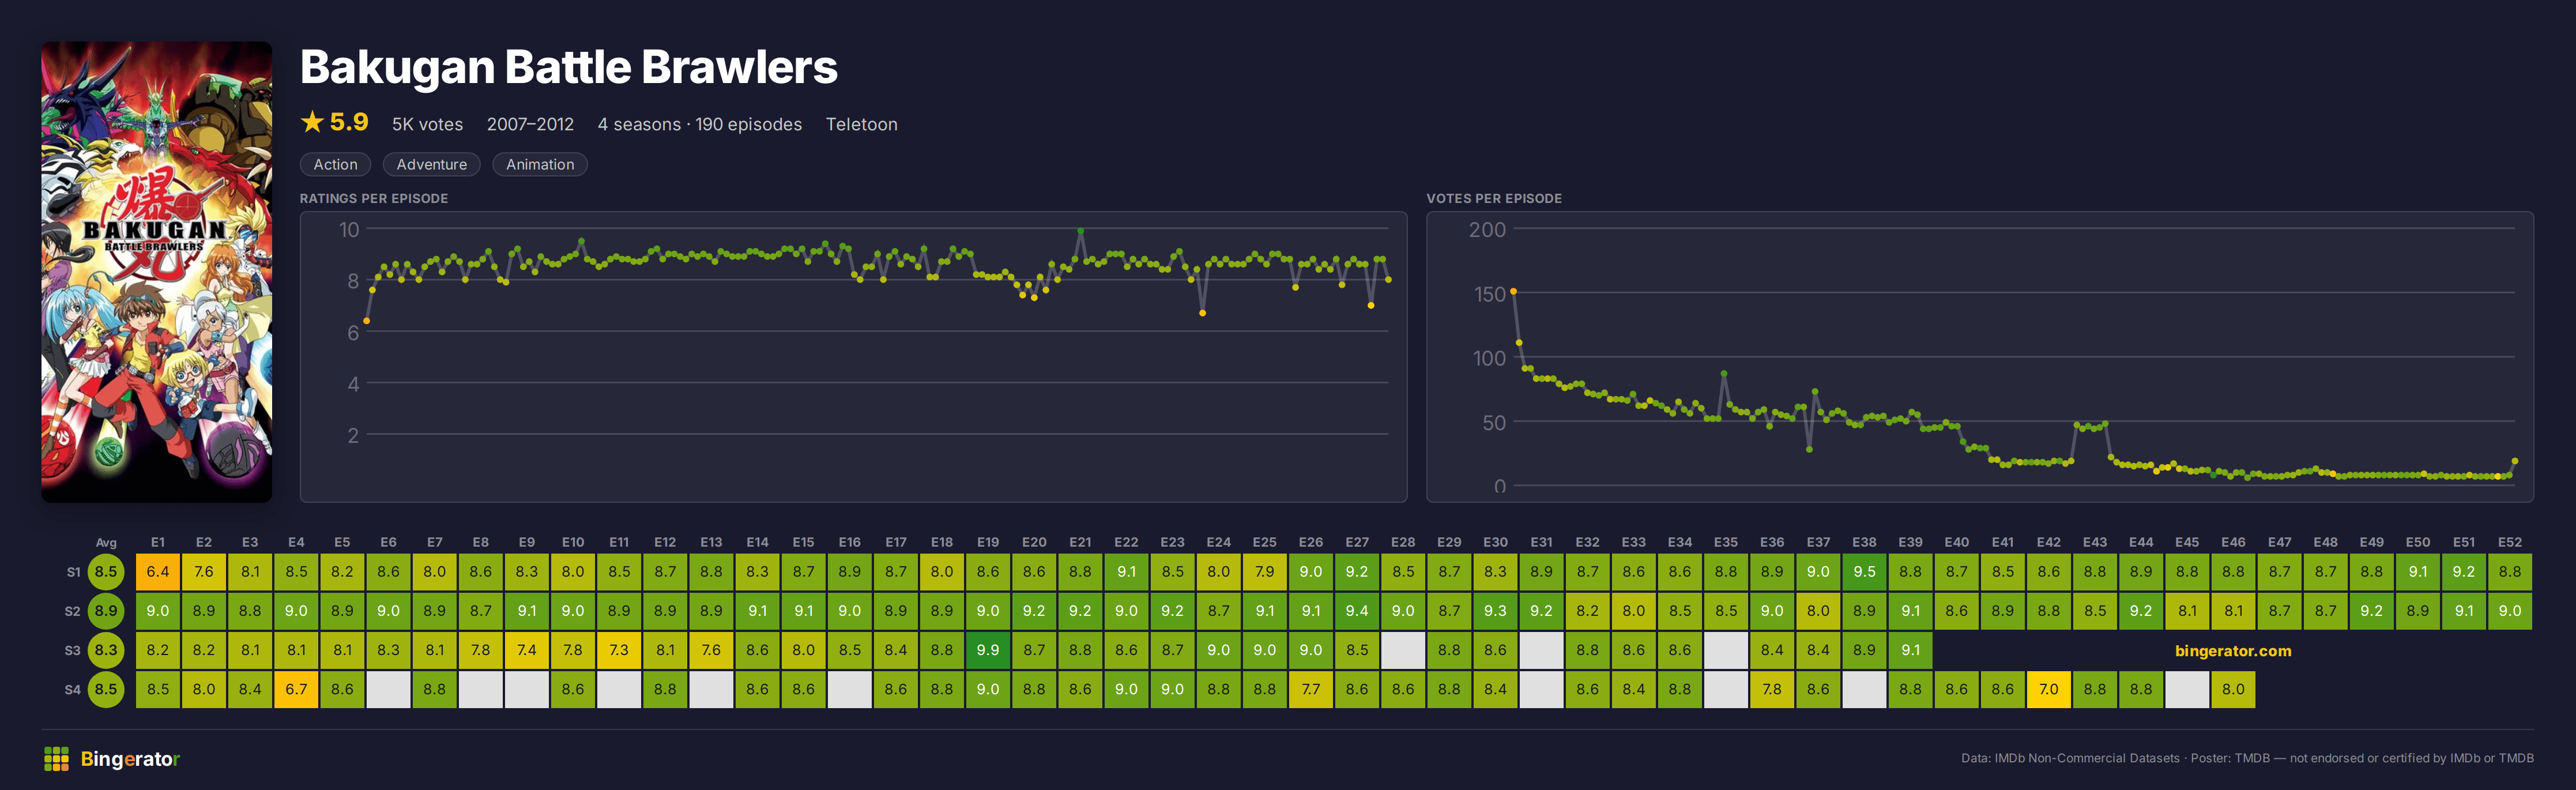Click the Bakugan Battle Brawlers poster
2576x790 pixels.
coord(157,272)
